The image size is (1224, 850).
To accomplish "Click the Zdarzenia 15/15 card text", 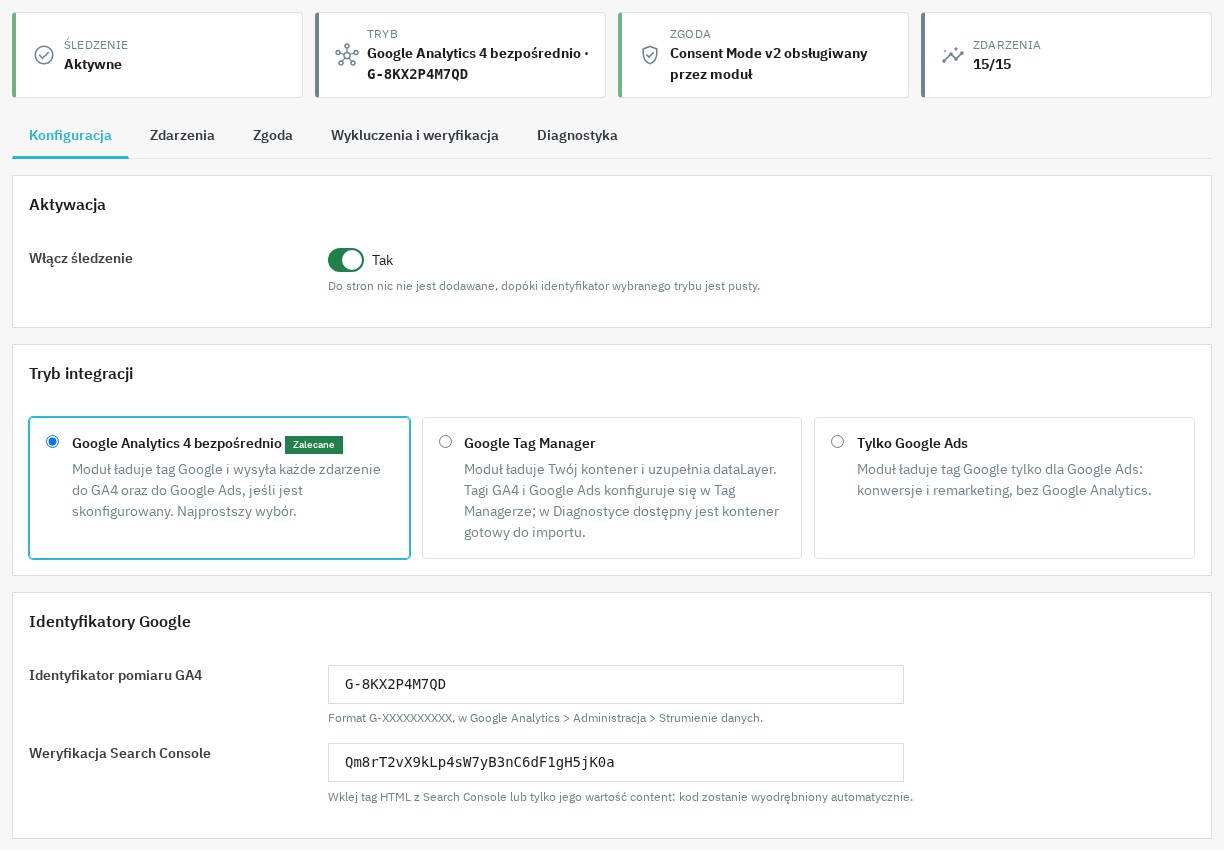I will pyautogui.click(x=1007, y=55).
